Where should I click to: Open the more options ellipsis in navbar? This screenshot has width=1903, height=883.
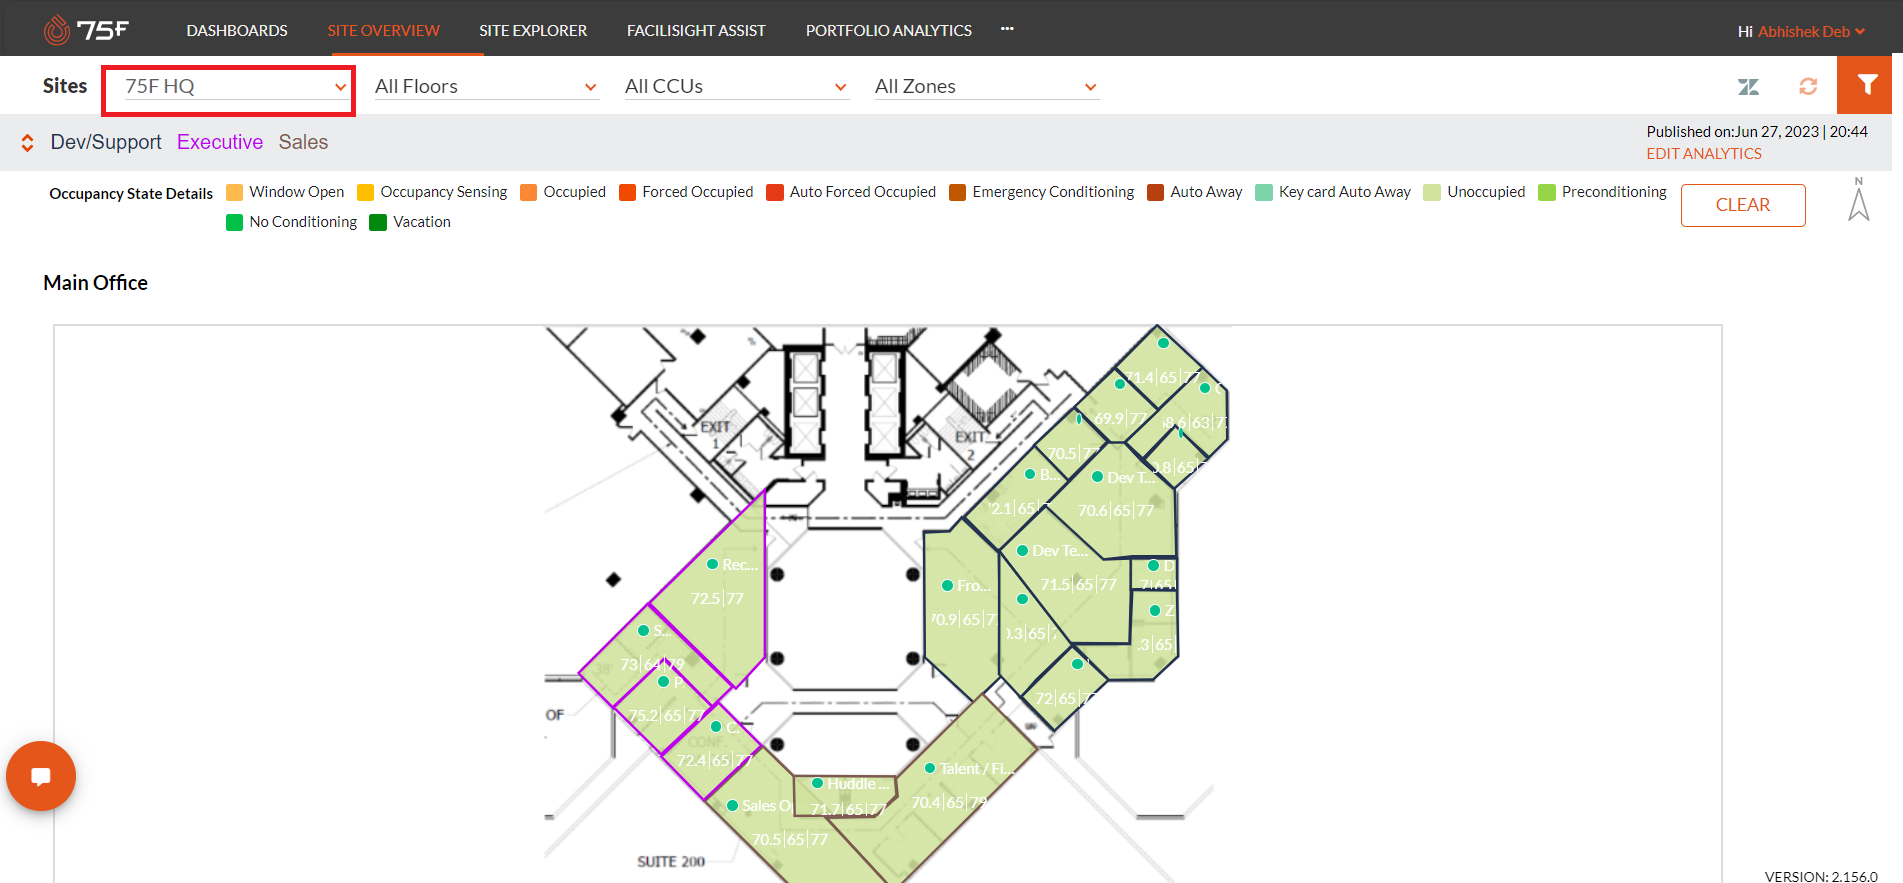click(x=1007, y=29)
